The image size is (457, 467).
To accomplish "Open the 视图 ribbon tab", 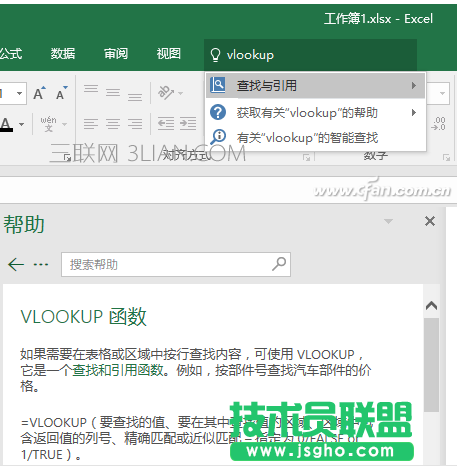I will click(x=169, y=54).
